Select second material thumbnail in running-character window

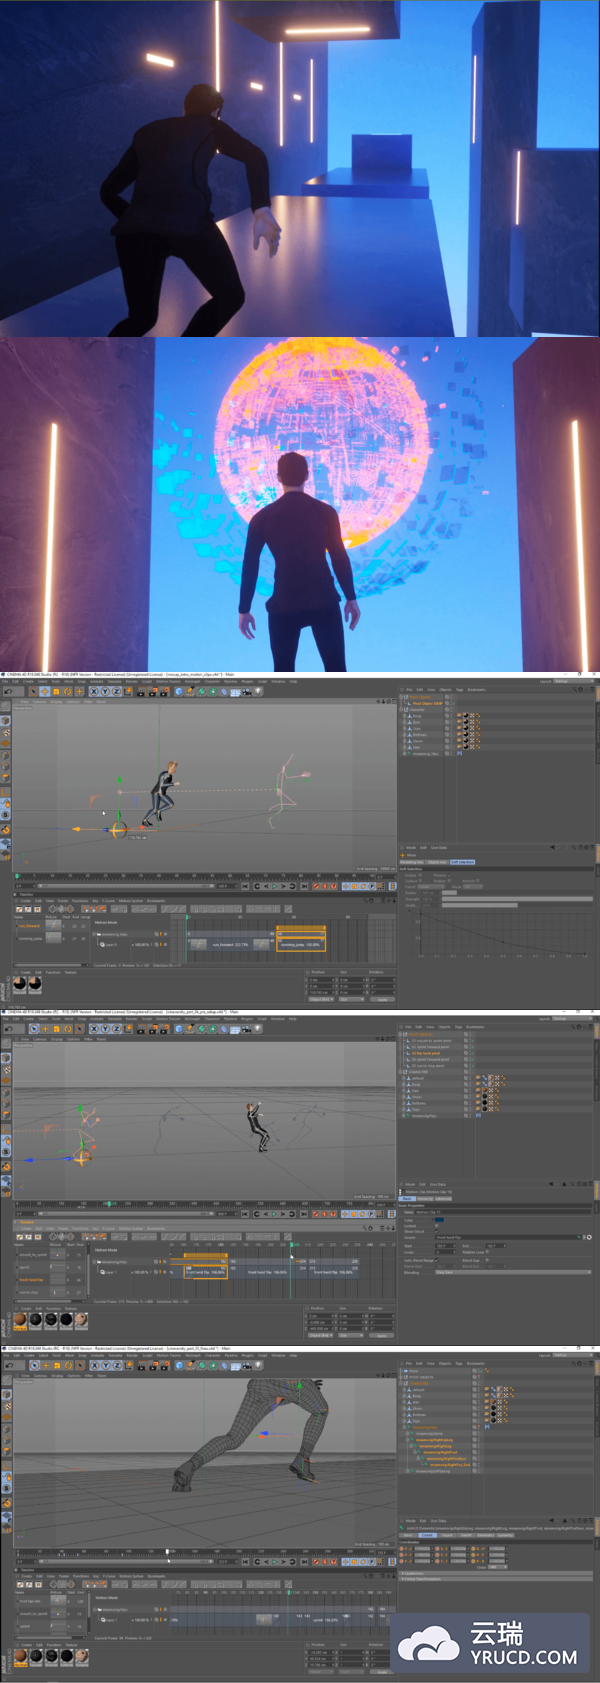click(x=35, y=984)
